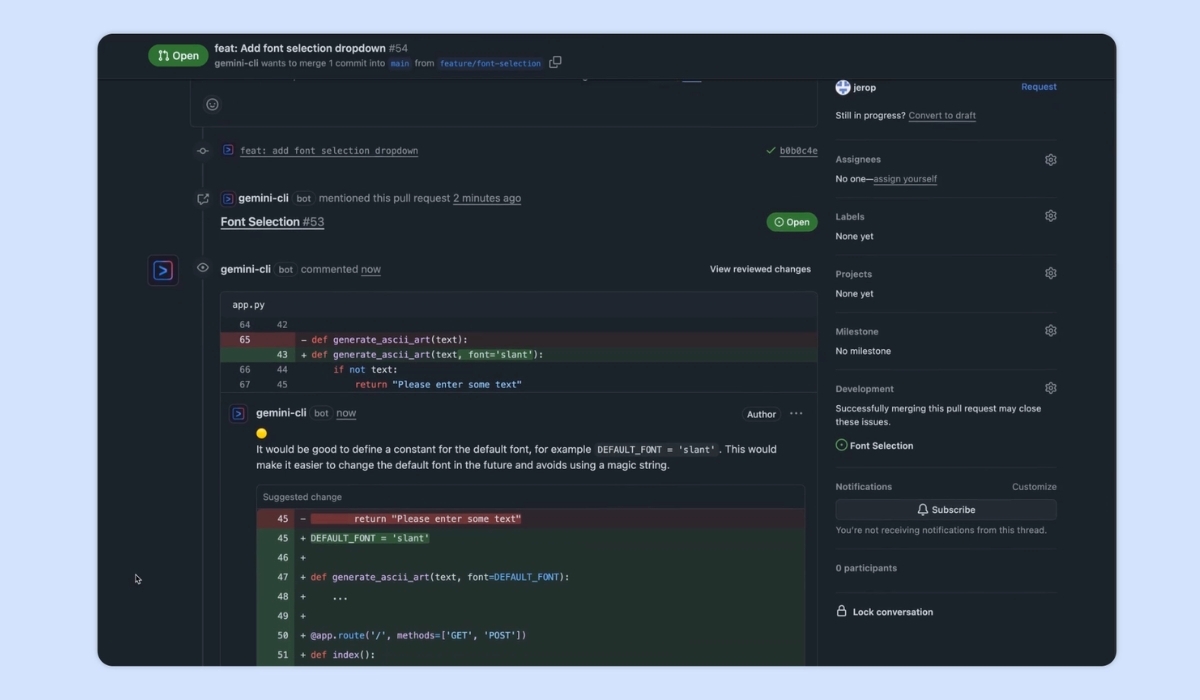Screen dimensions: 1200x700
Task: Add a reaction with the smiley icon
Action: [212, 104]
